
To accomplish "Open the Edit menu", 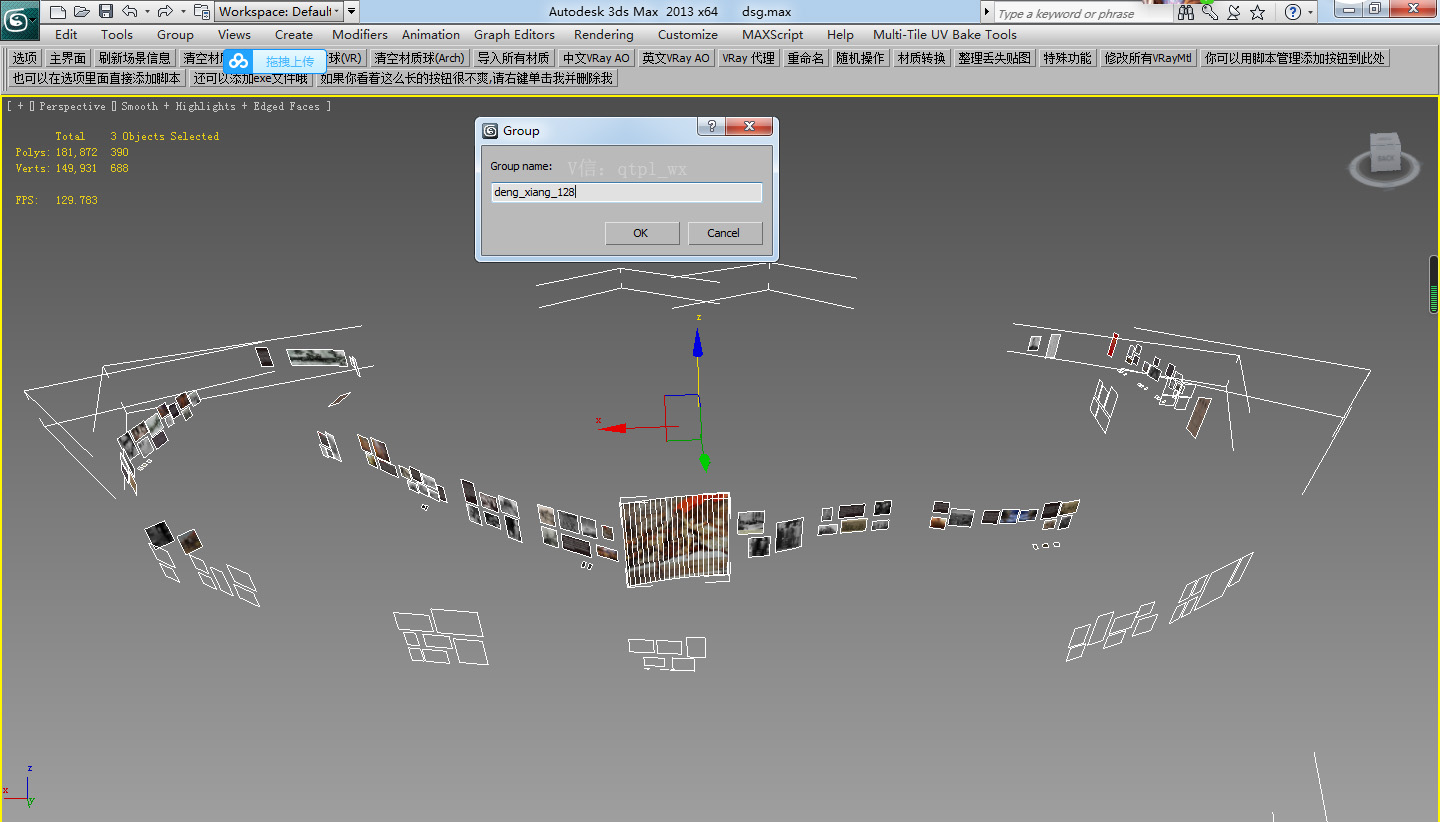I will 66,34.
